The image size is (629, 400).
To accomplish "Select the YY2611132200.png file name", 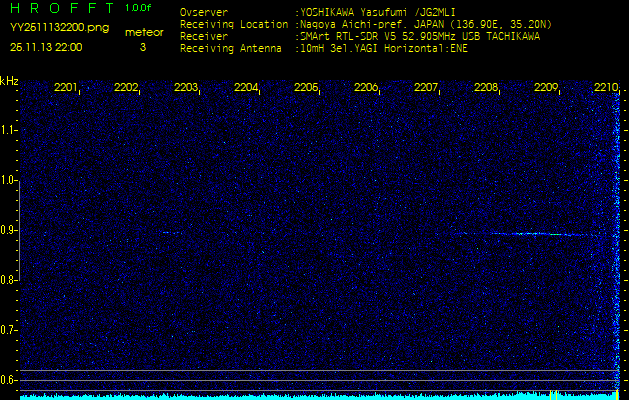I will (x=50, y=29).
